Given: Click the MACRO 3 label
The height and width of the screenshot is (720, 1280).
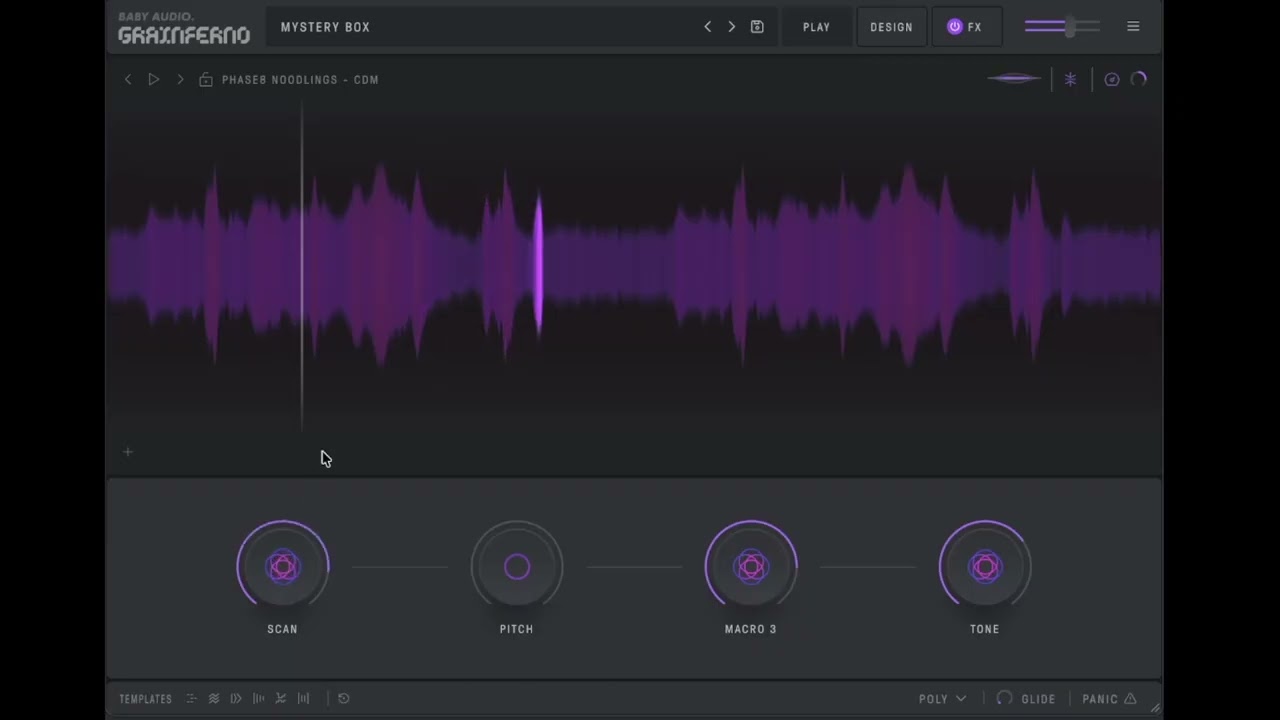Looking at the screenshot, I should click(751, 629).
